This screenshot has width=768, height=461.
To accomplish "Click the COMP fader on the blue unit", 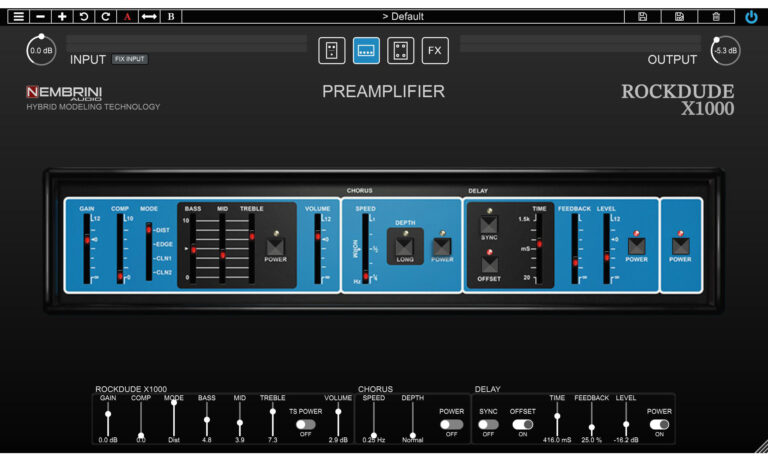I will tap(120, 249).
